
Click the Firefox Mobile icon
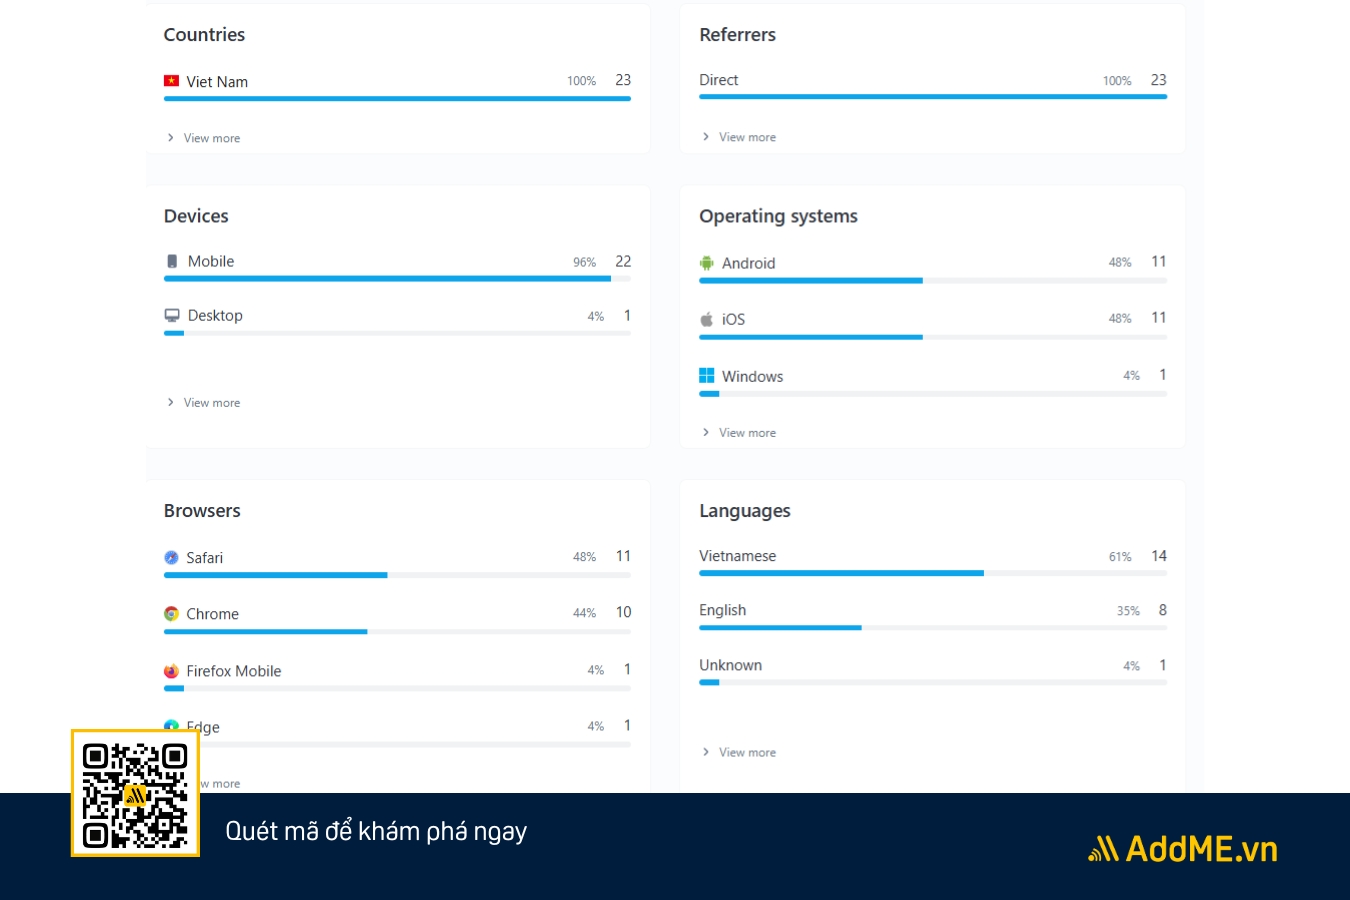coord(171,671)
